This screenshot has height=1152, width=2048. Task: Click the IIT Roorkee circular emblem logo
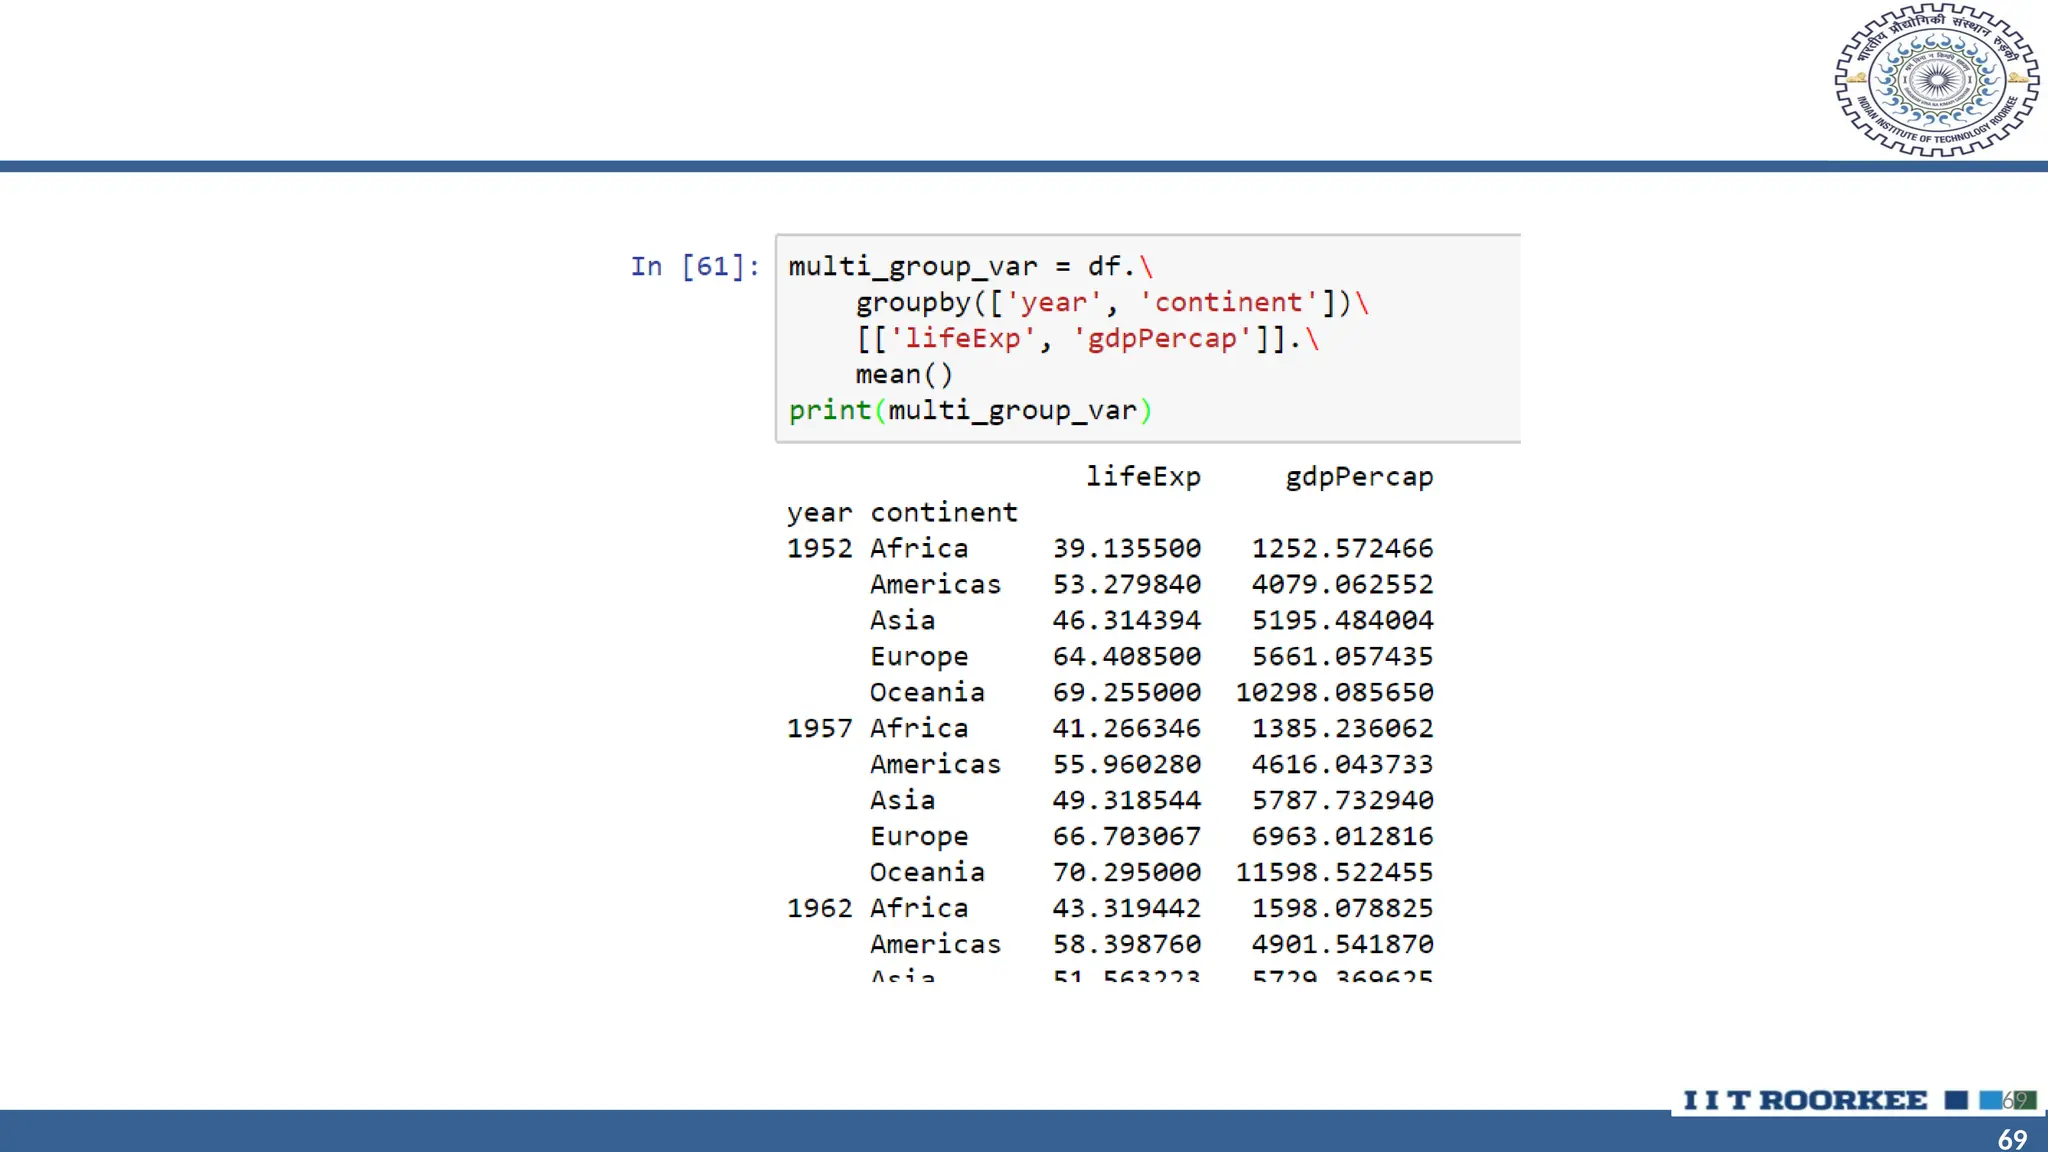(x=1936, y=80)
